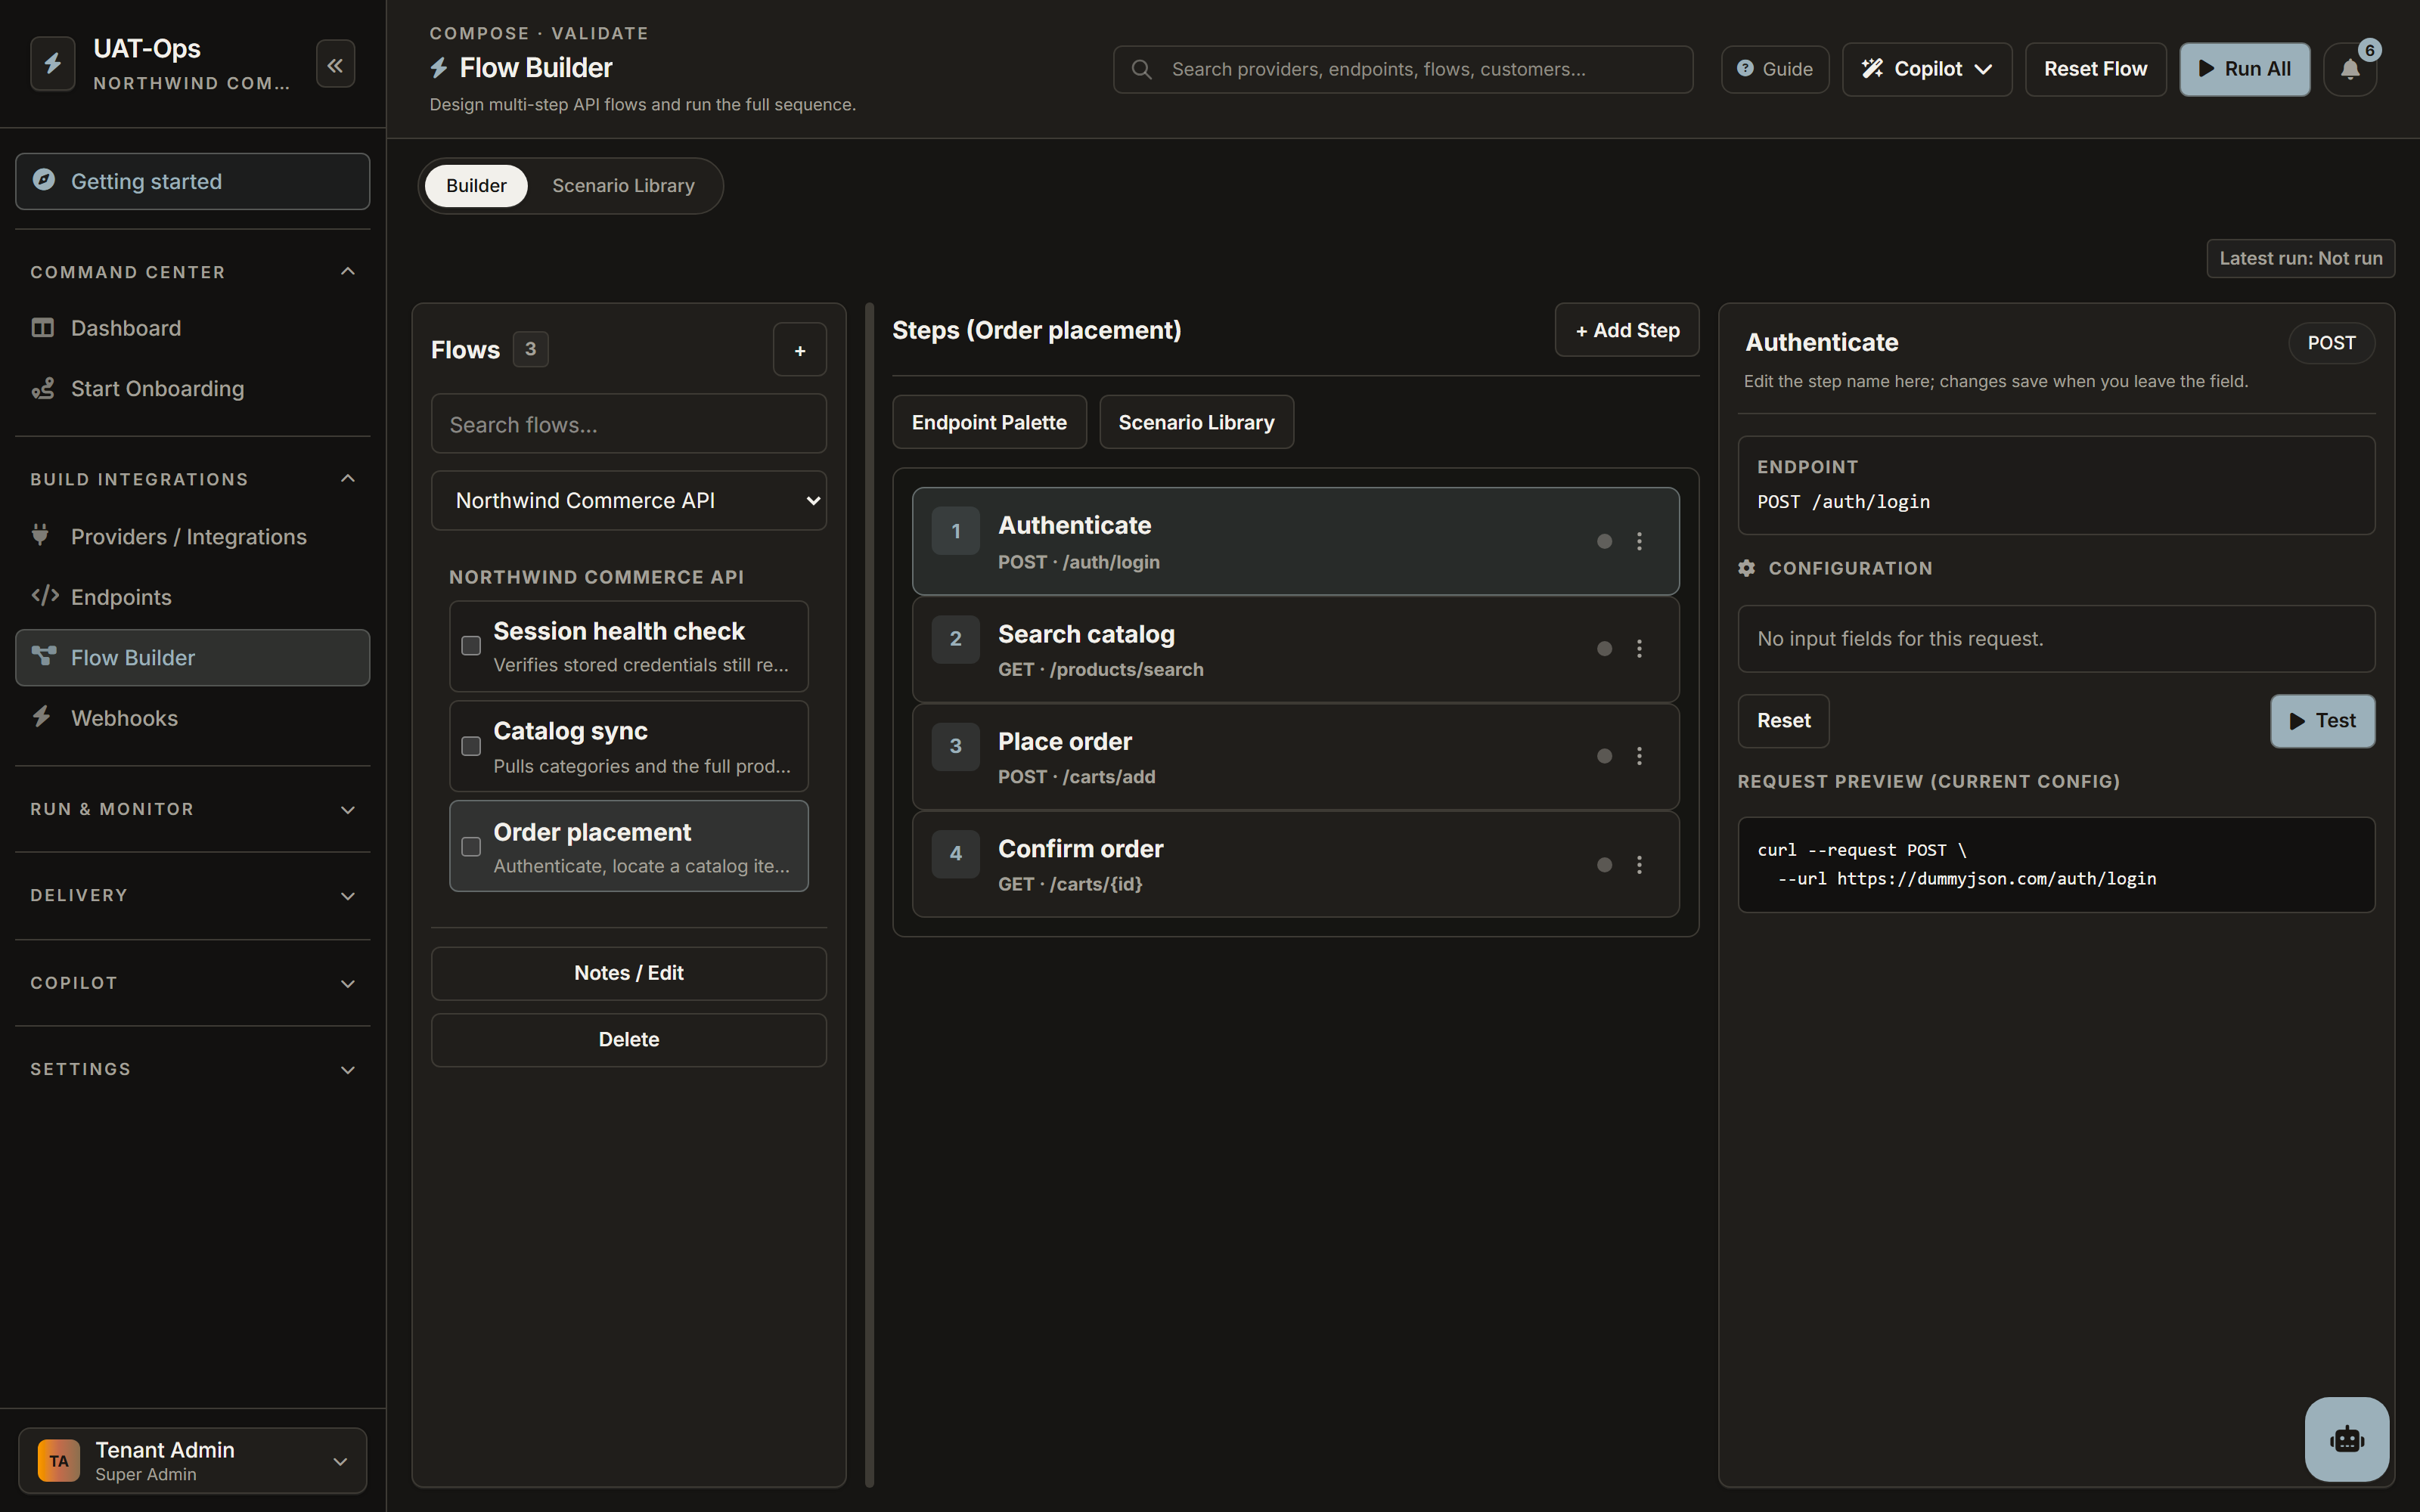
Task: Click the search magnifier icon in top bar
Action: pyautogui.click(x=1141, y=69)
